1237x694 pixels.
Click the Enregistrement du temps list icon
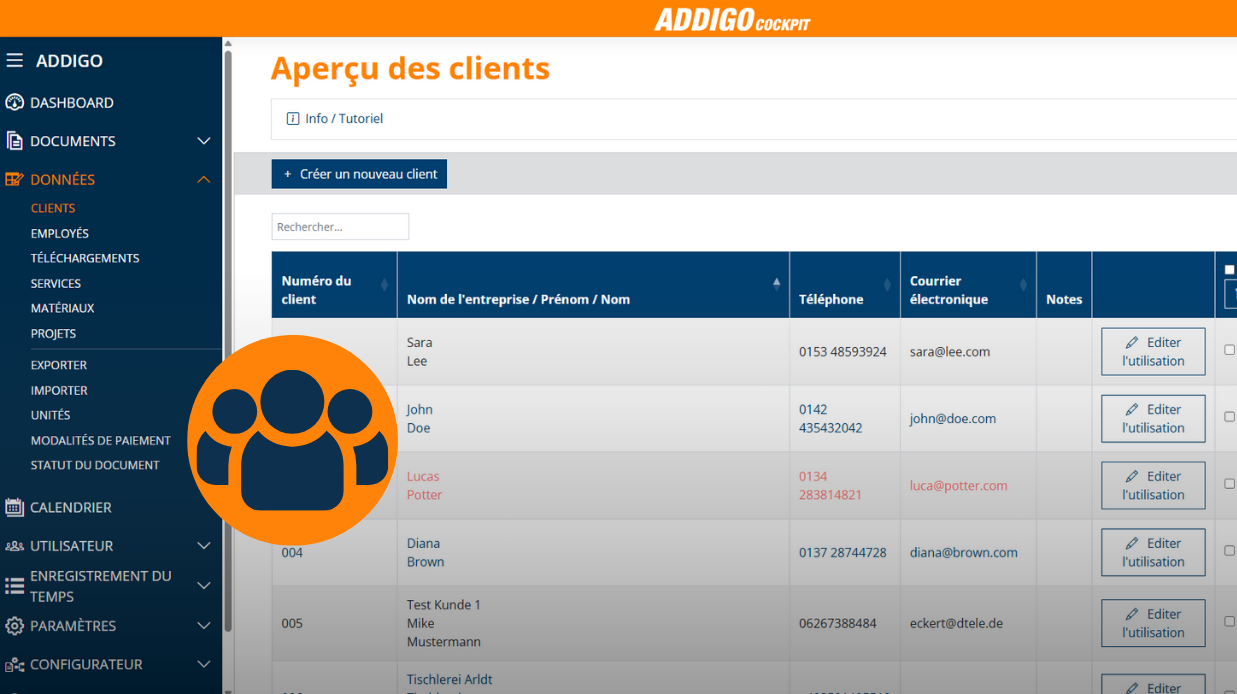pyautogui.click(x=14, y=586)
